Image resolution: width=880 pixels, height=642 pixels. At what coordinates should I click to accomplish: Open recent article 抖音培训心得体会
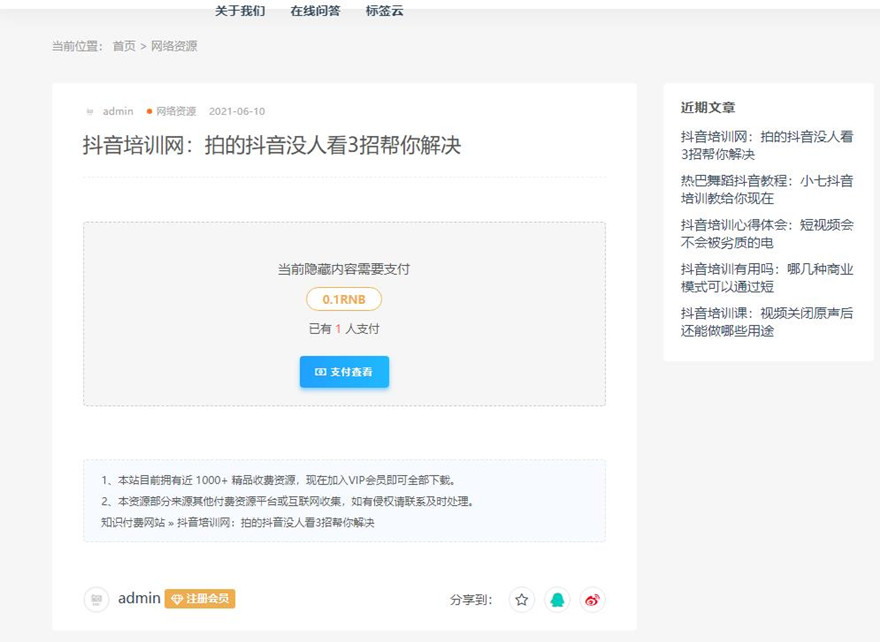click(767, 234)
